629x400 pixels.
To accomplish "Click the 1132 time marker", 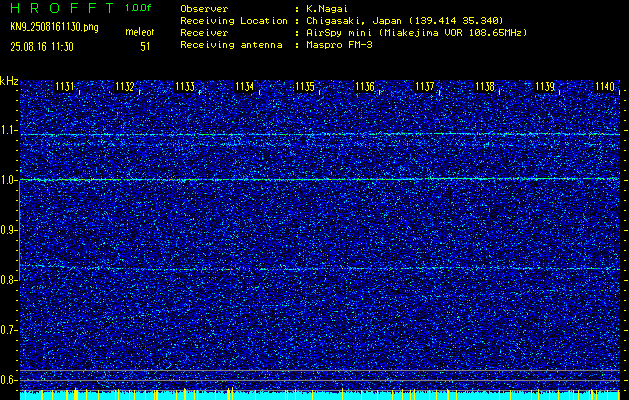I will pyautogui.click(x=125, y=86).
